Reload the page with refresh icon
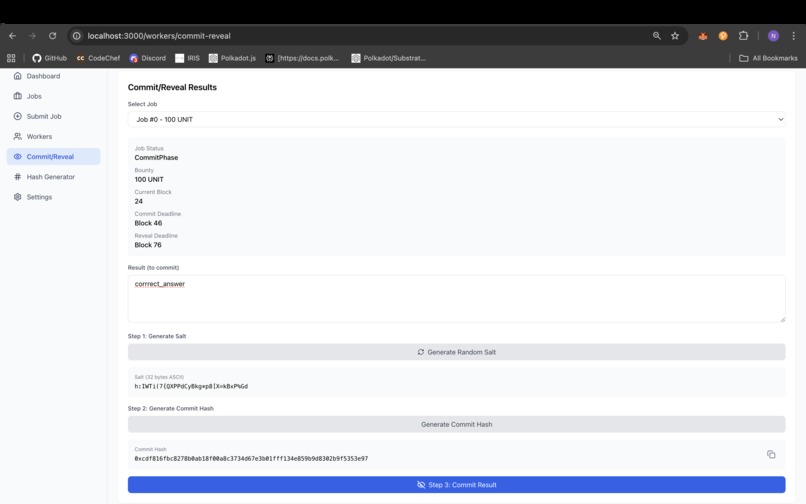The image size is (806, 504). click(52, 36)
